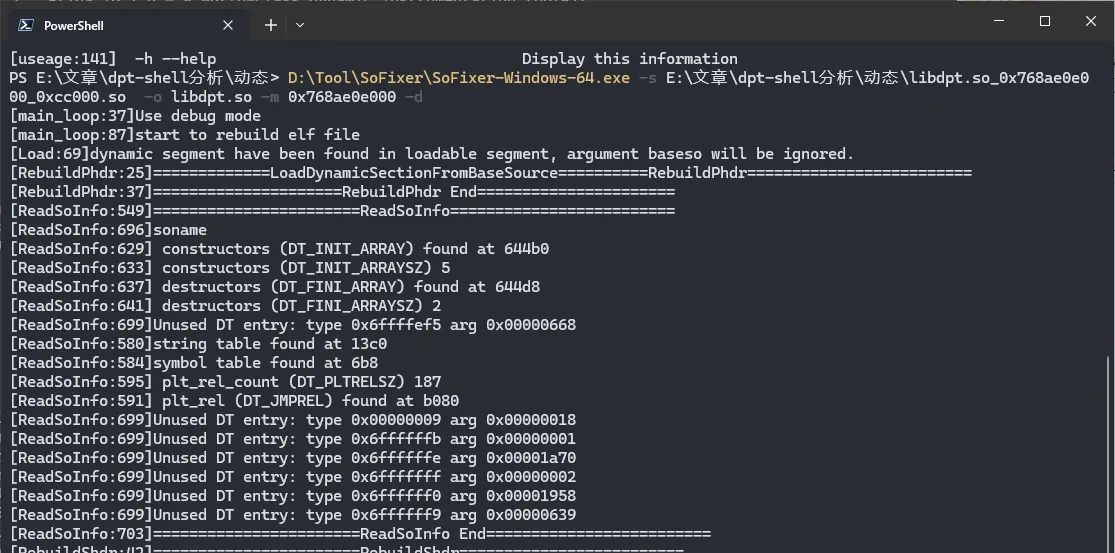Open a new tab with the plus button
The width and height of the screenshot is (1115, 553).
270,25
